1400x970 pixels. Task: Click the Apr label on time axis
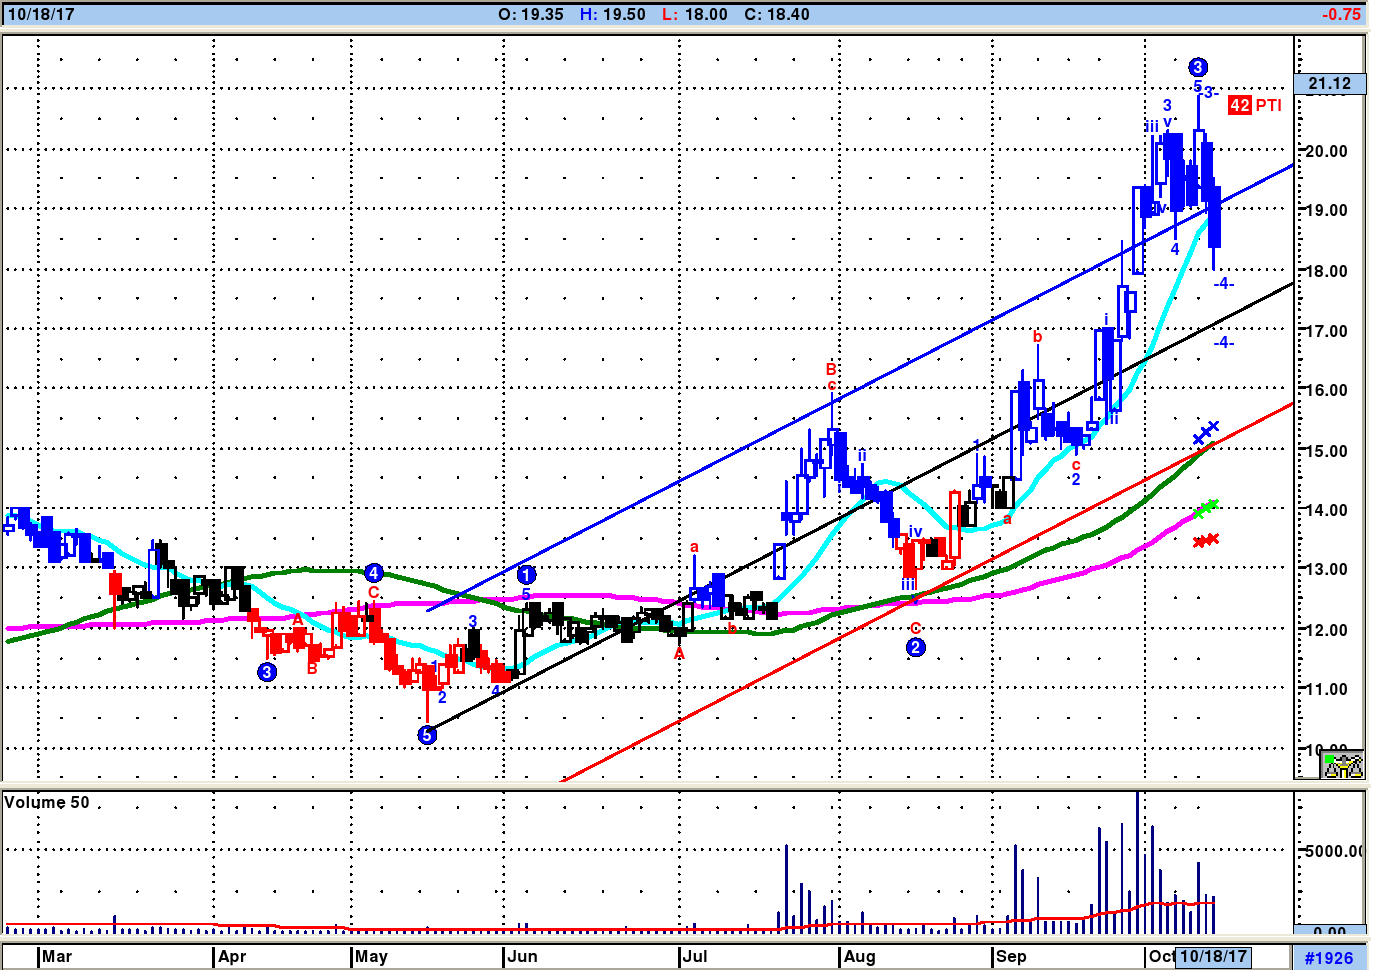[x=232, y=956]
